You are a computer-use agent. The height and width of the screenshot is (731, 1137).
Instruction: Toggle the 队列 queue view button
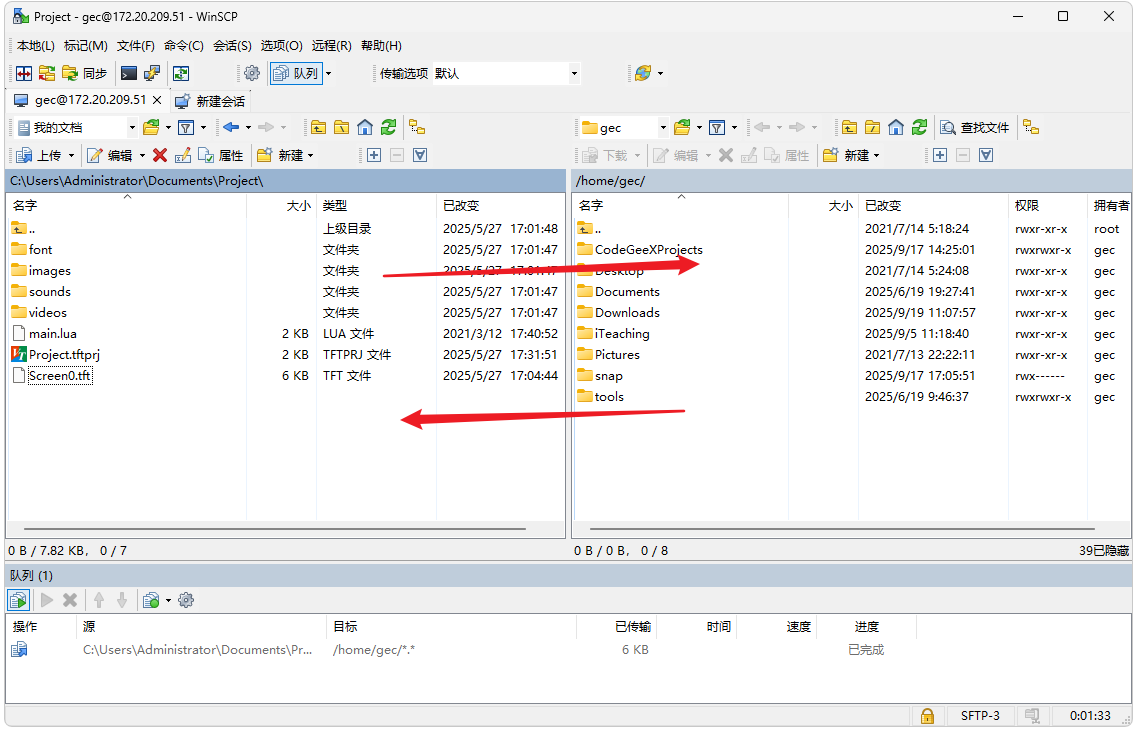296,73
